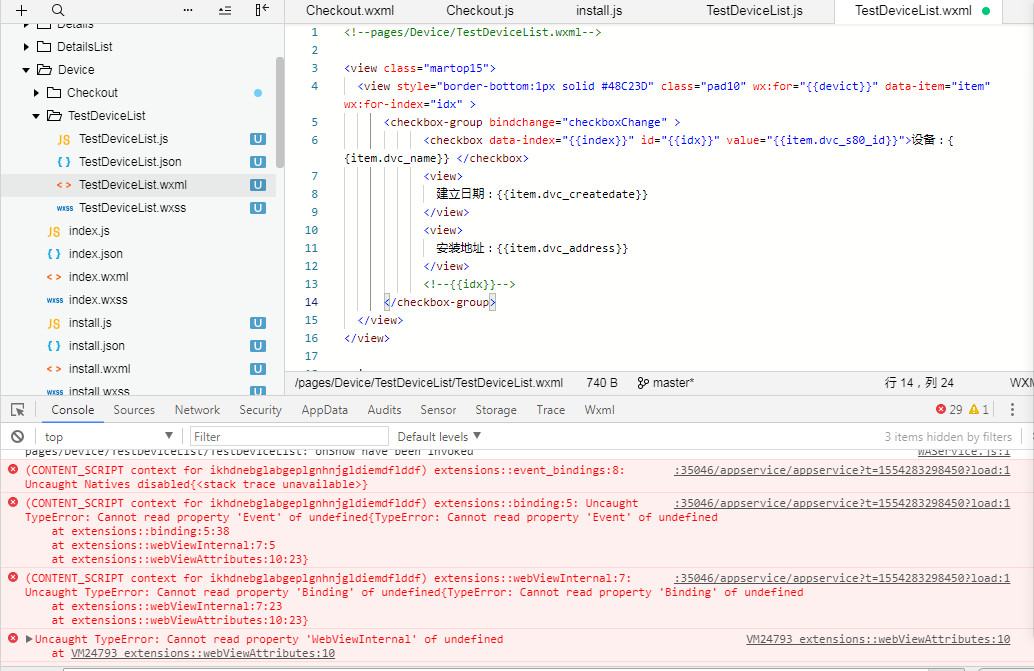Open file search with the magnifier icon
This screenshot has height=671, width=1034.
(58, 10)
